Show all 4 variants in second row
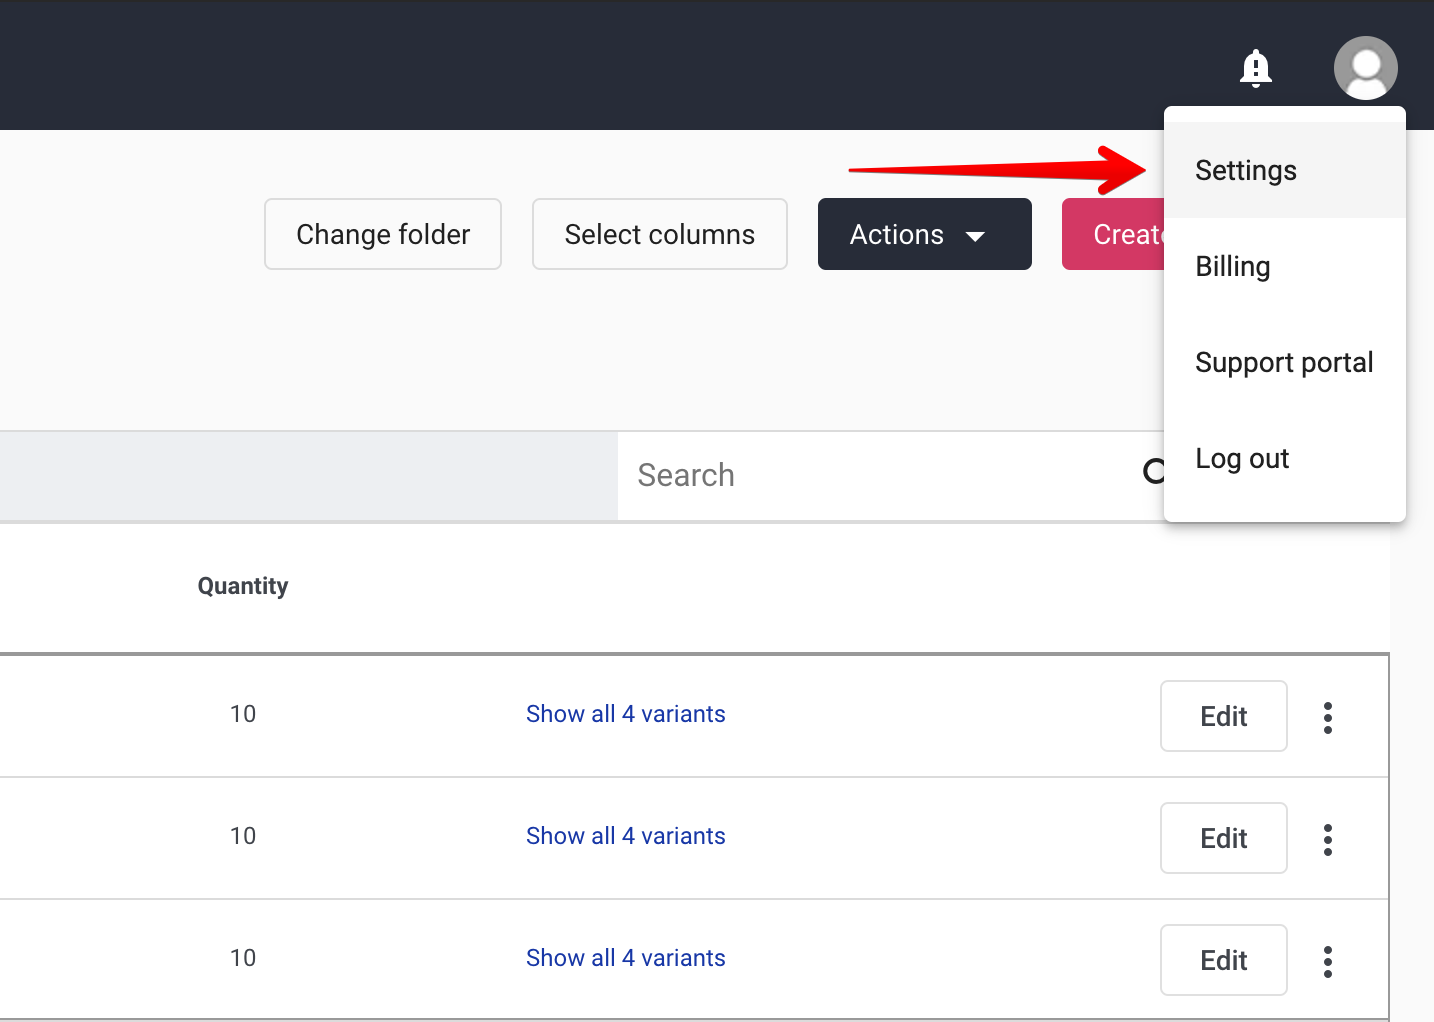The width and height of the screenshot is (1434, 1022). point(626,836)
